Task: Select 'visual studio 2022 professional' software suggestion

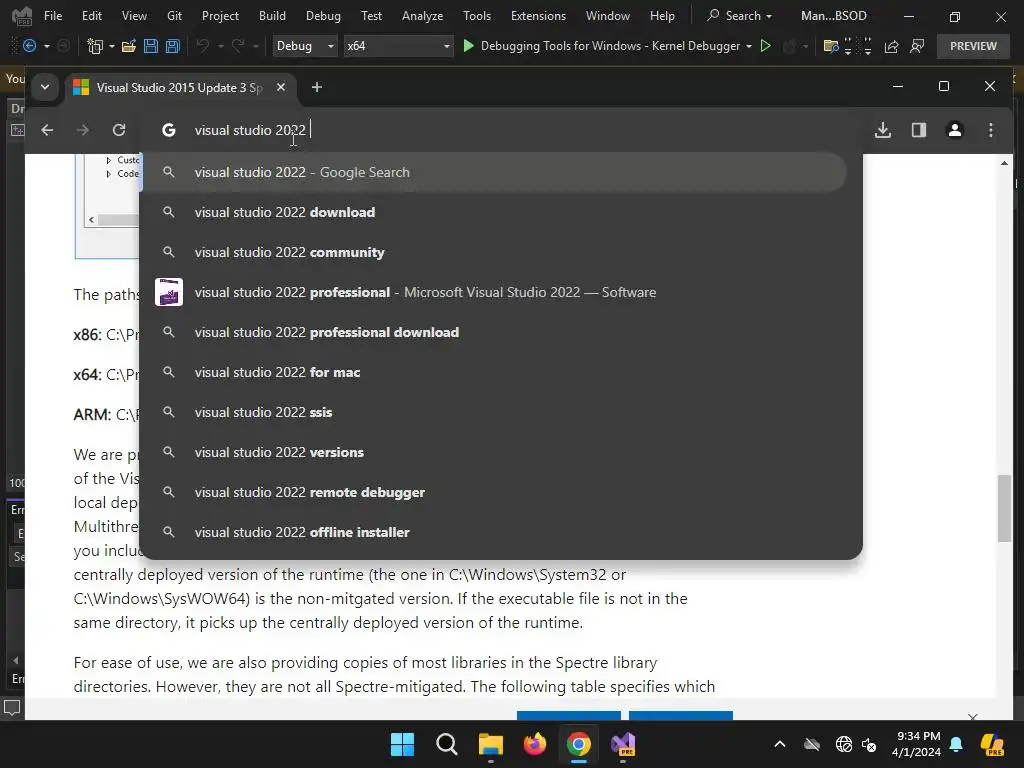Action: [x=494, y=292]
